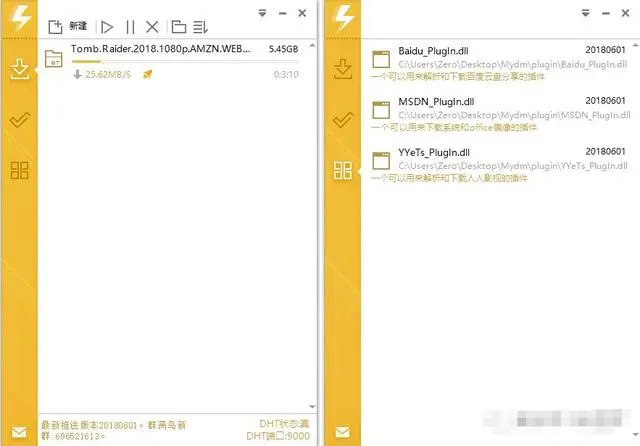Open Plugins grid tab in left window sidebar
This screenshot has height=446, width=640.
[19, 170]
